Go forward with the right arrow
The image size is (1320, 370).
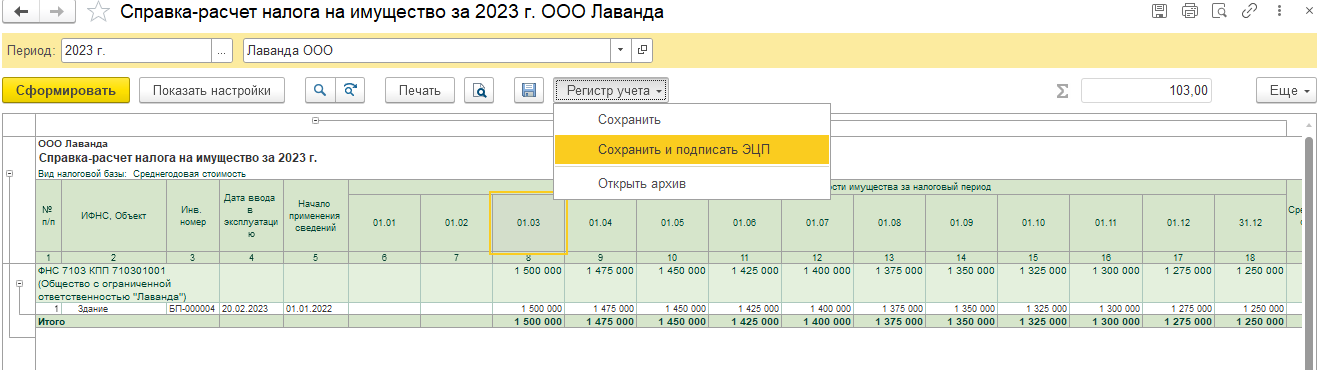tap(57, 12)
